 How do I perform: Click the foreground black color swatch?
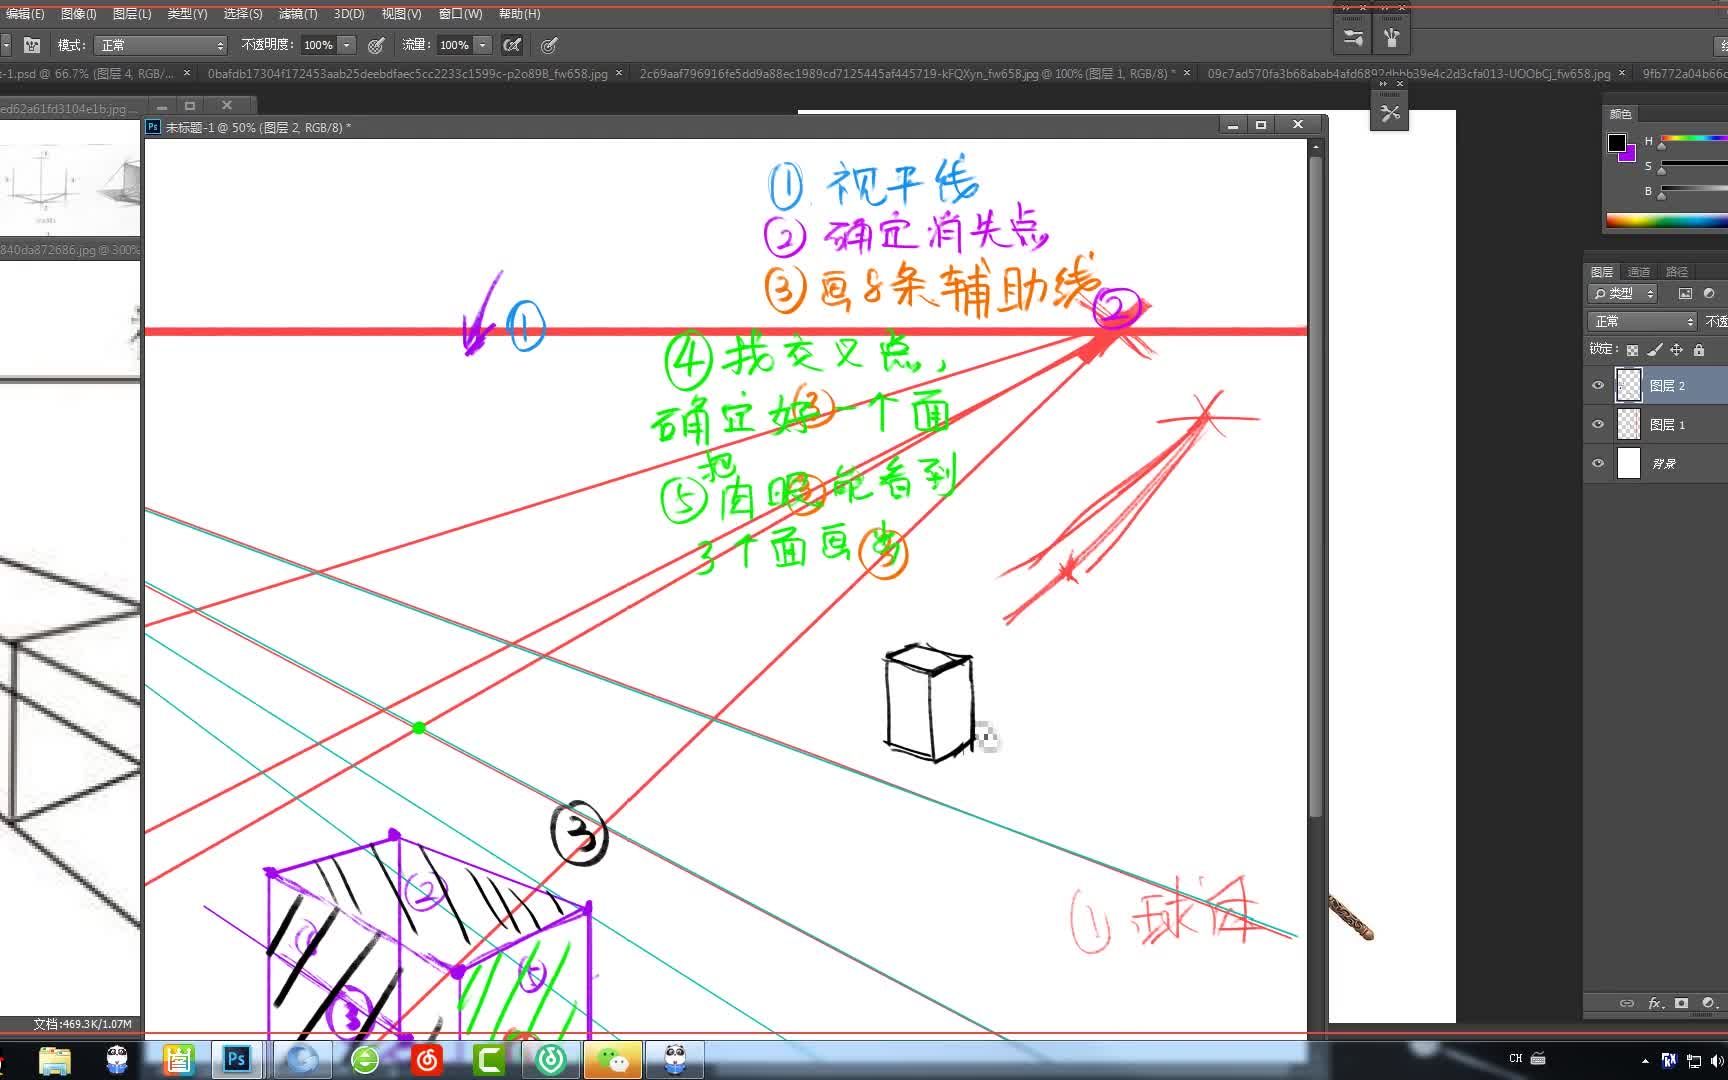(1616, 142)
